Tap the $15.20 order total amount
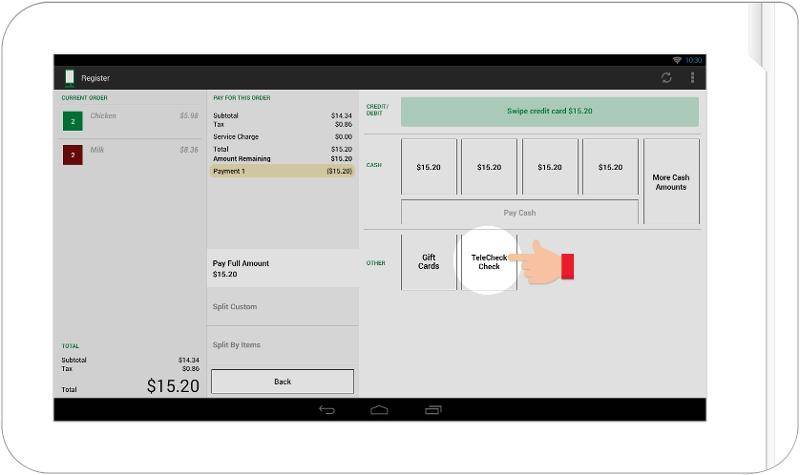The image size is (800, 475). click(x=173, y=386)
